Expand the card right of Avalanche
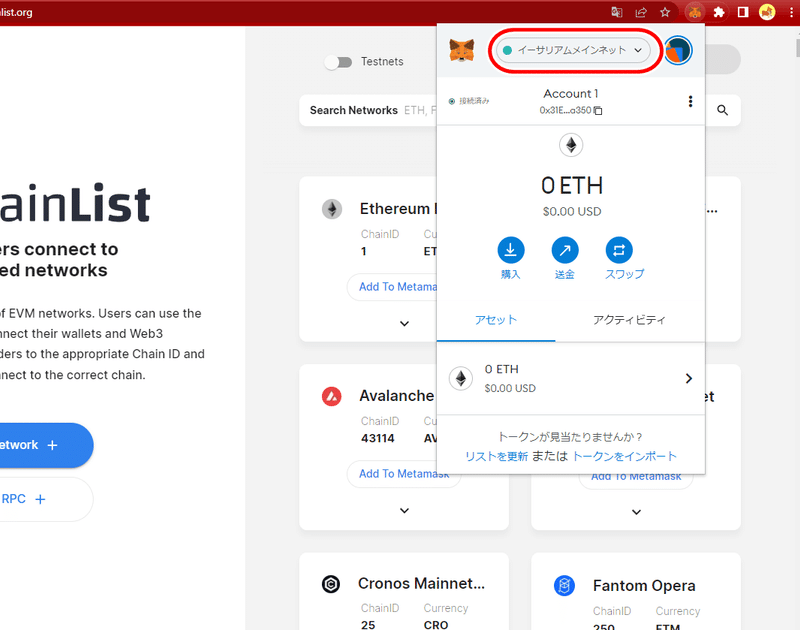The width and height of the screenshot is (800, 630). pyautogui.click(x=636, y=512)
